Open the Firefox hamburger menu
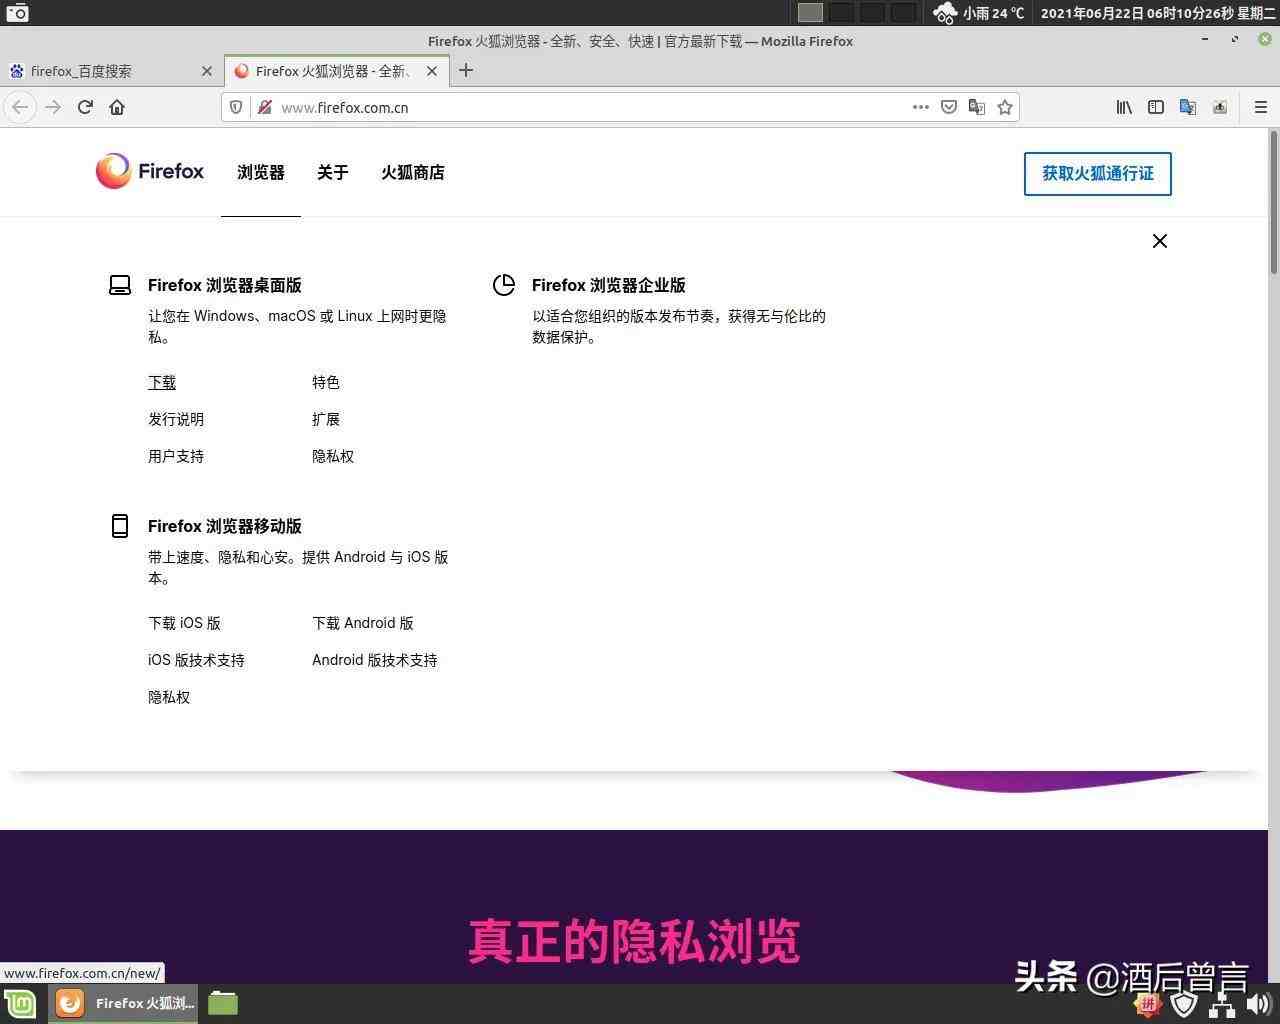Screen dimensions: 1280x1024 tap(1260, 107)
